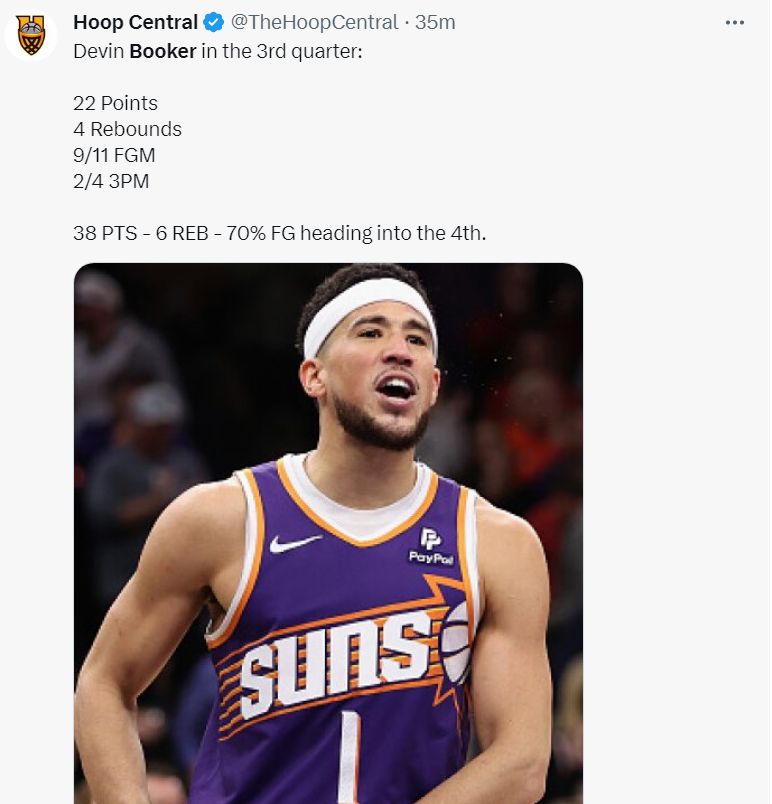Viewport: 772px width, 804px height.
Task: Open the three-dot More options menu
Action: tap(735, 22)
